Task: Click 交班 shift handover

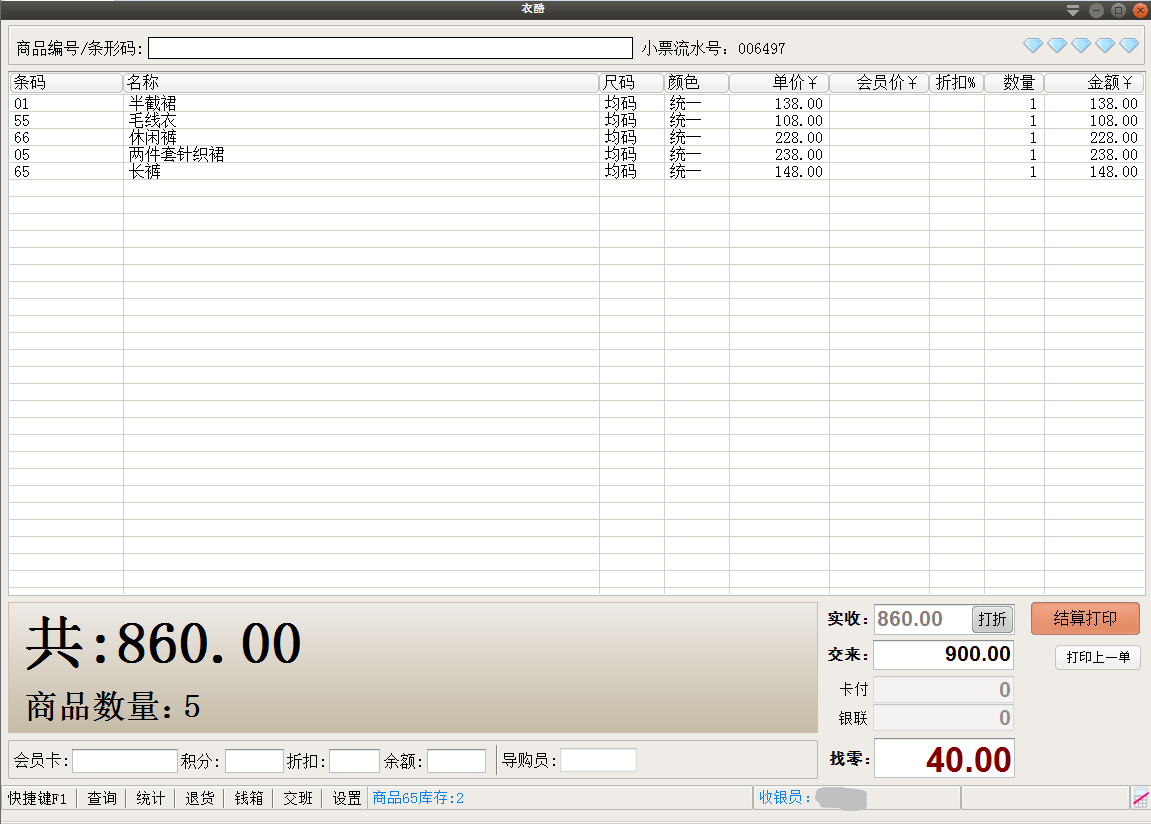Action: (x=298, y=798)
